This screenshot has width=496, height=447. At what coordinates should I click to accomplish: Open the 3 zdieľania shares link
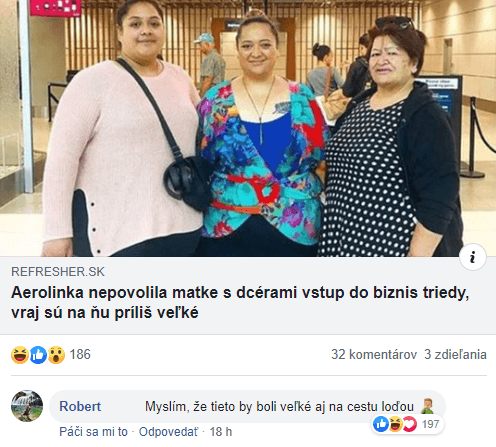pyautogui.click(x=455, y=354)
